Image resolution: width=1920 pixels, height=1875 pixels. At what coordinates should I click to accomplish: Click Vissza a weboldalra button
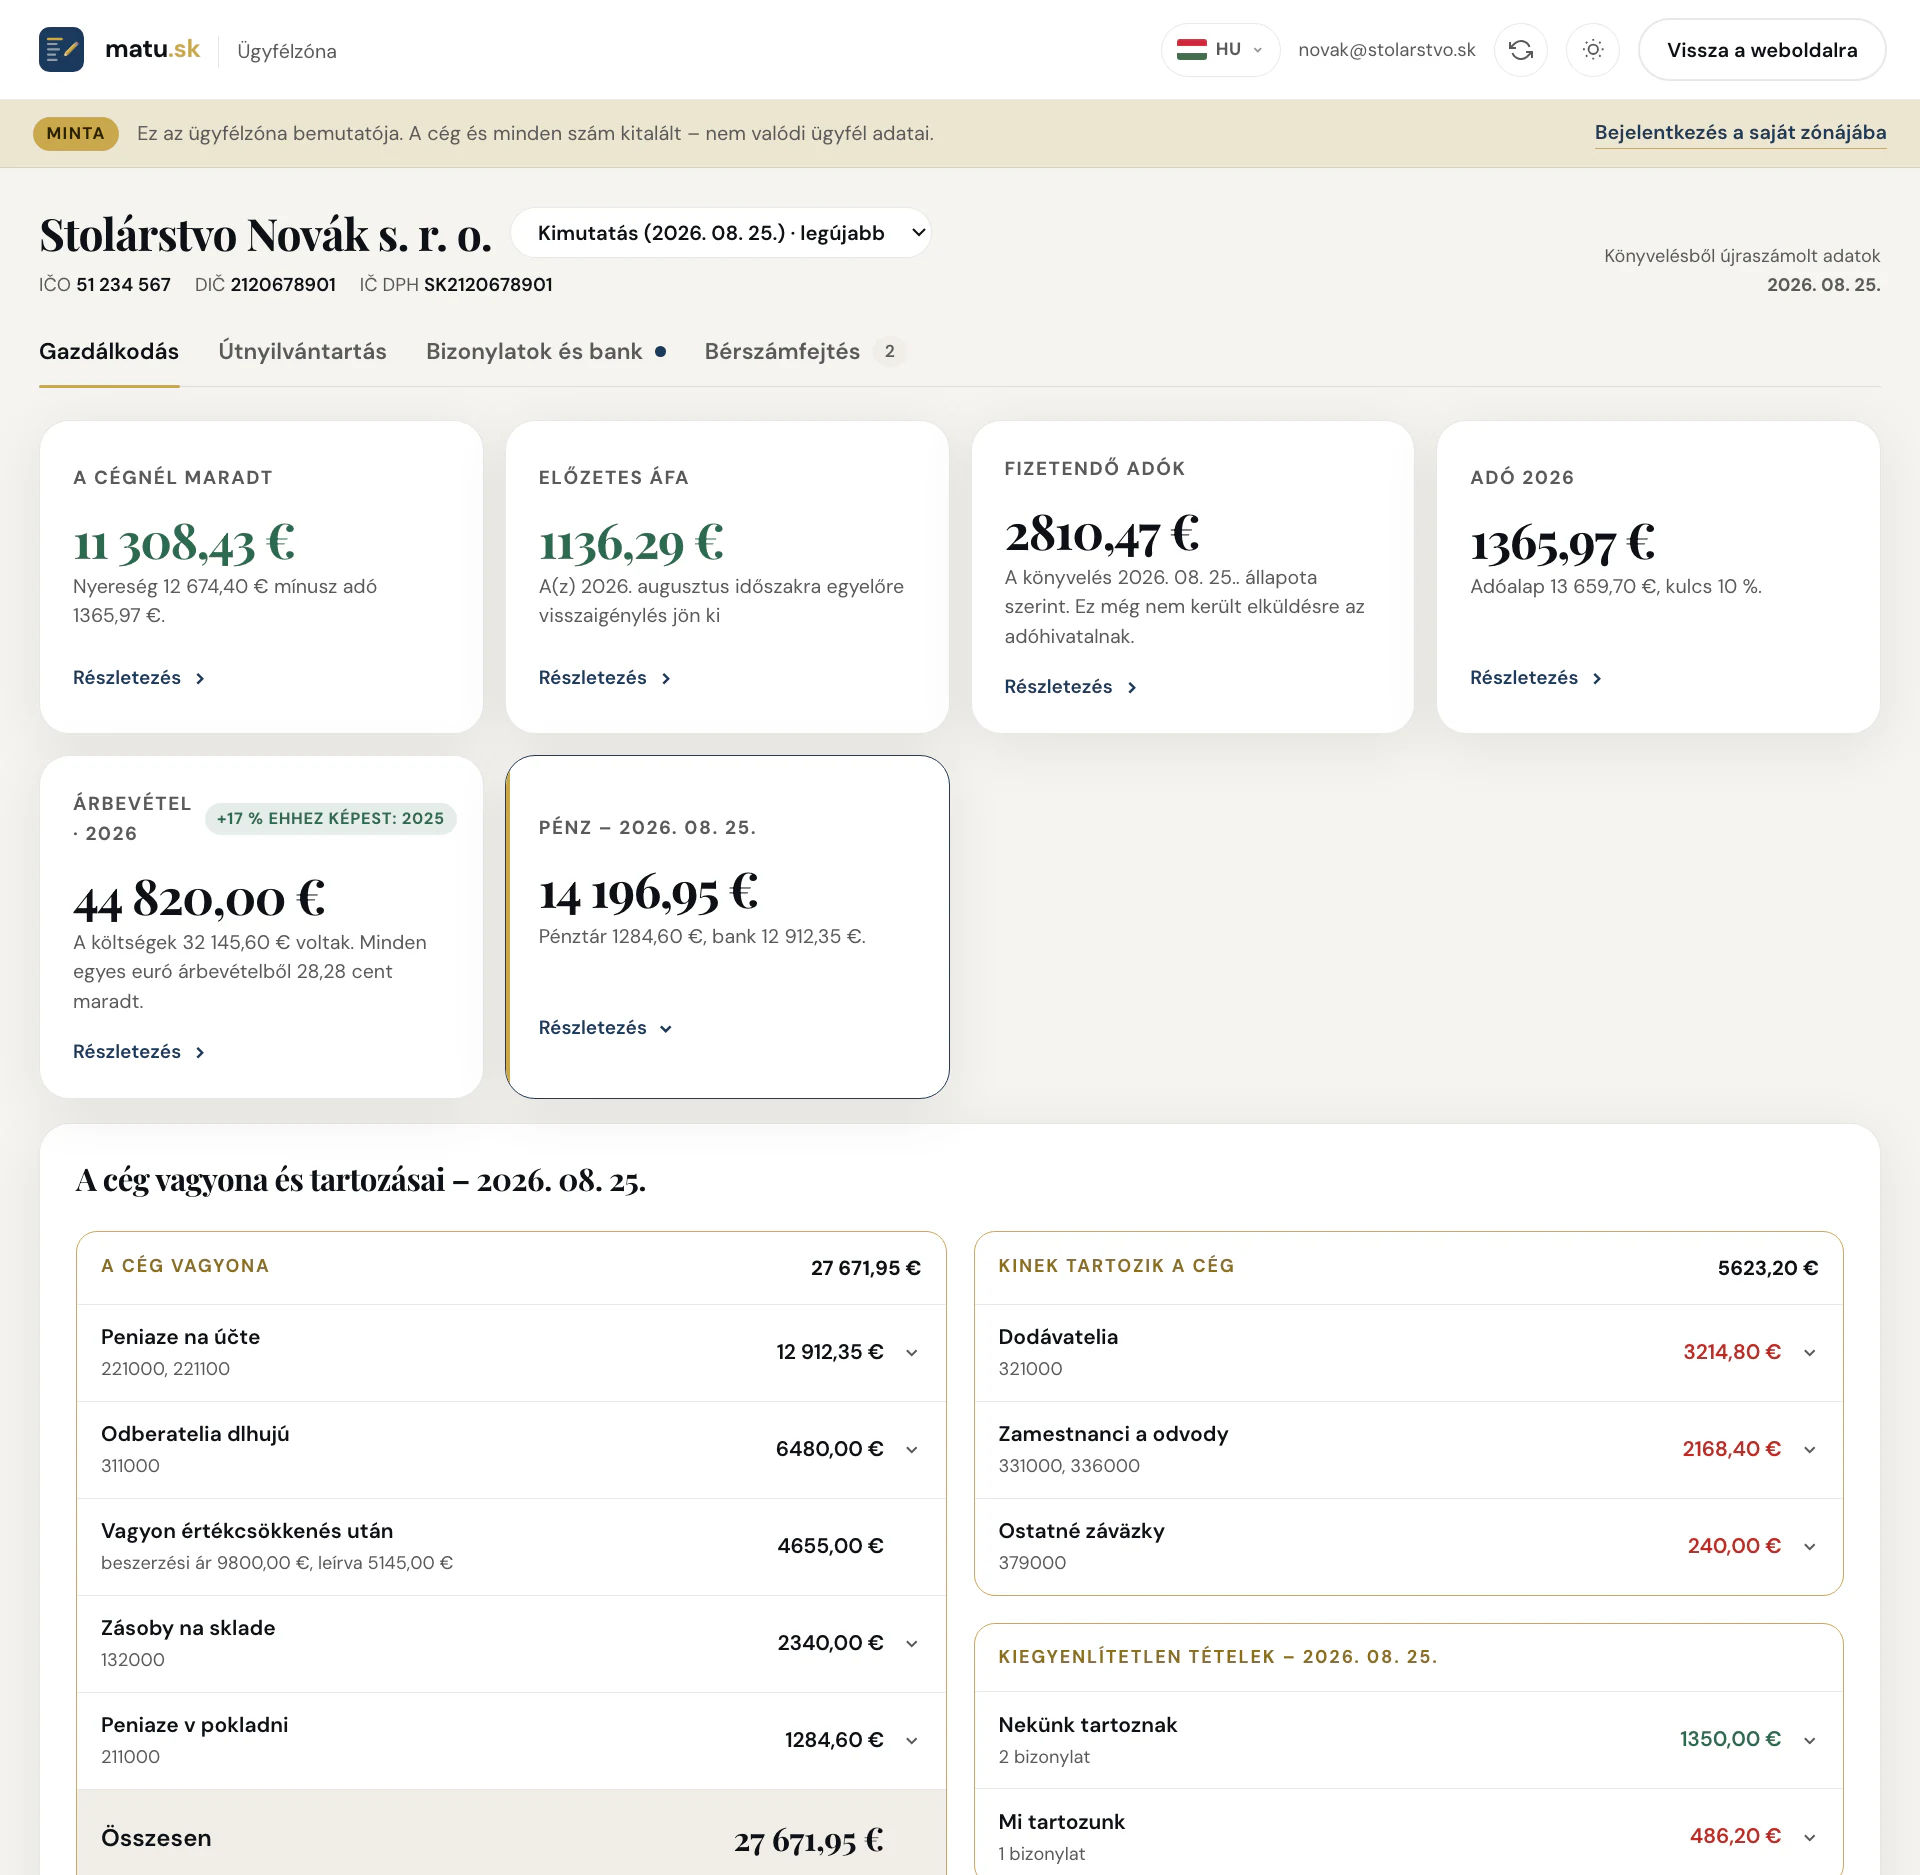[x=1762, y=50]
